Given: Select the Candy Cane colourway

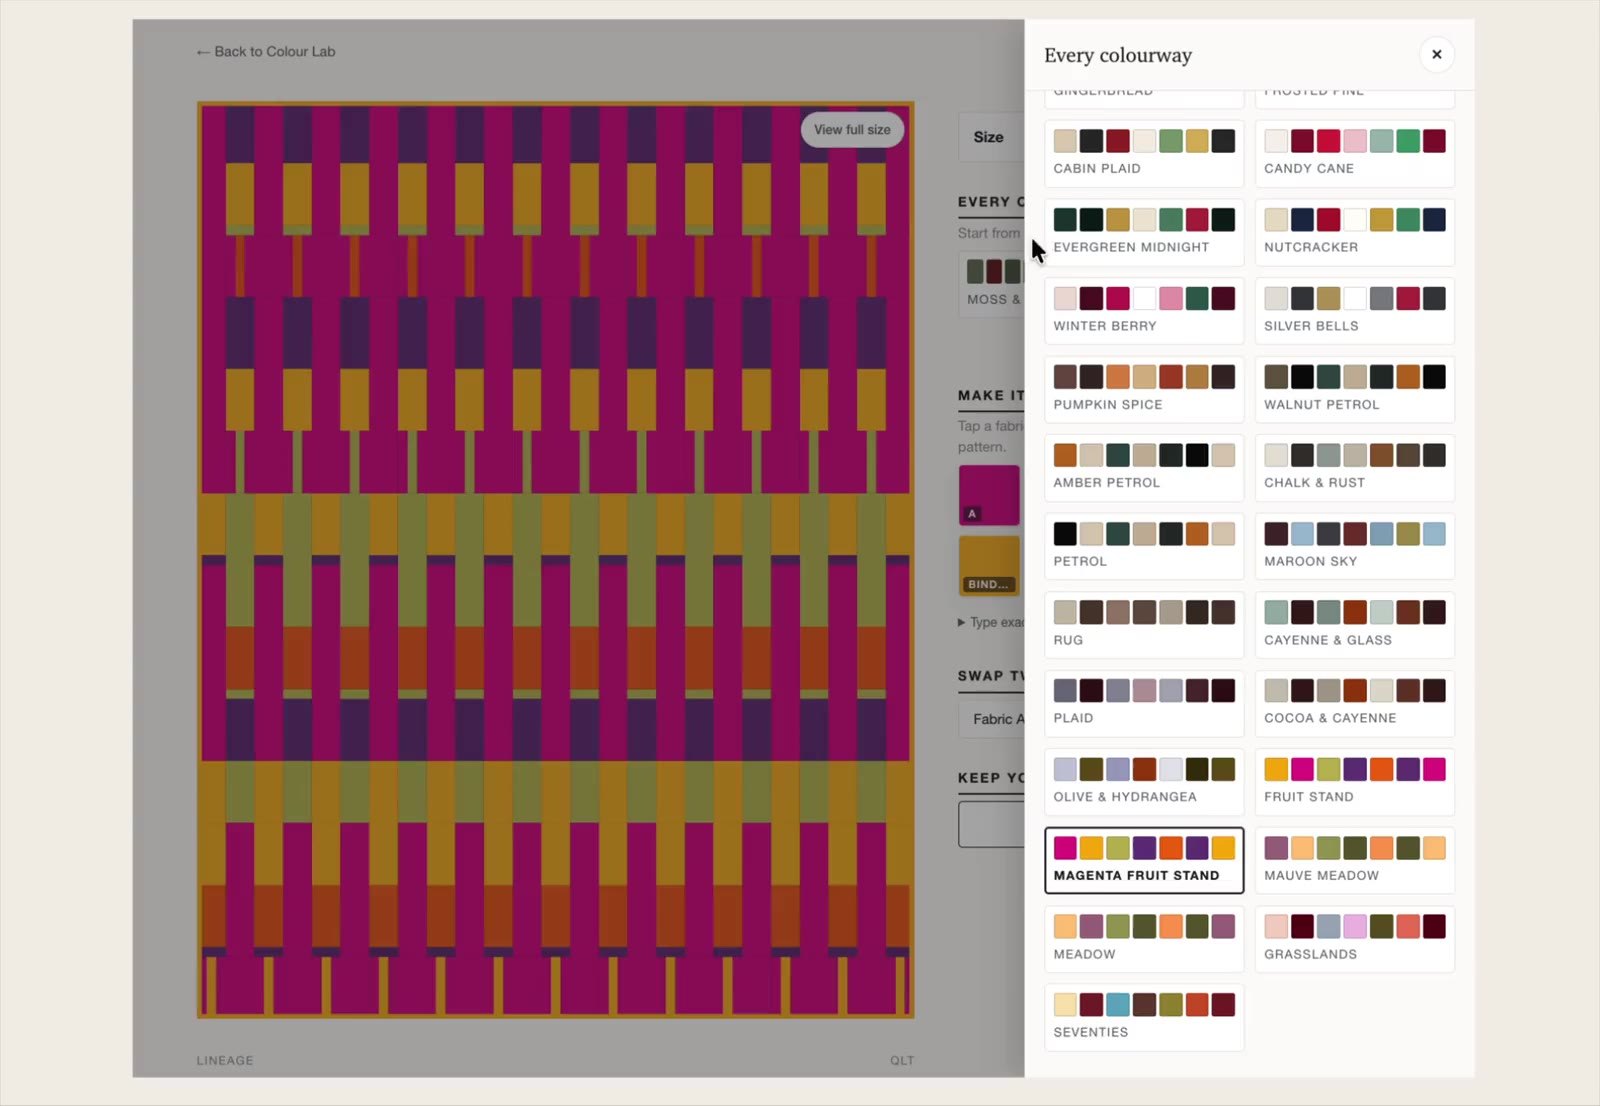Looking at the screenshot, I should pos(1355,154).
